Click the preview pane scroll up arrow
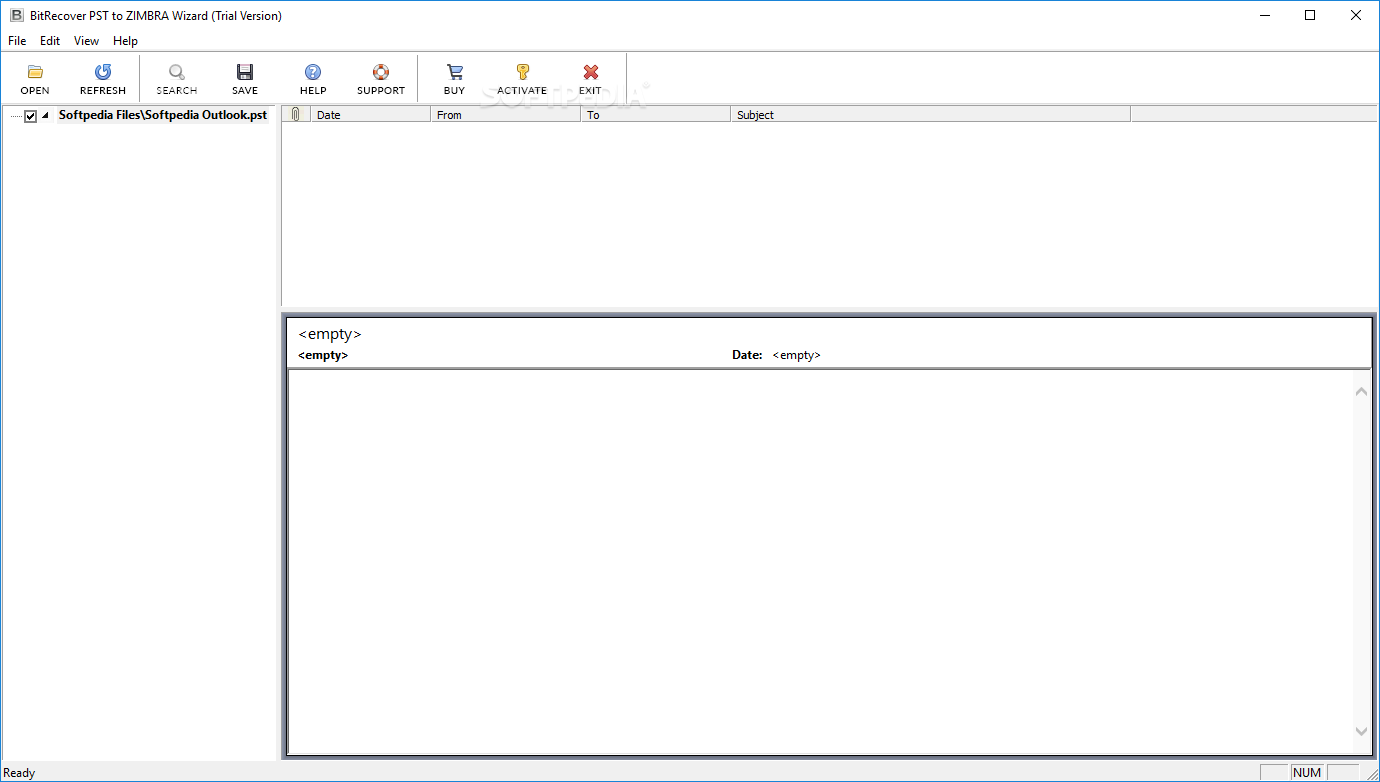1380x782 pixels. [1361, 391]
